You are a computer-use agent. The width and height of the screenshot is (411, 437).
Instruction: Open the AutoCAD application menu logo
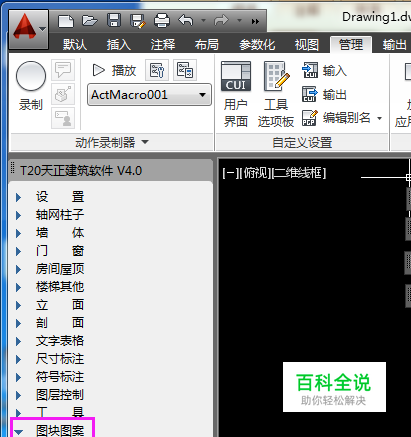coord(25,27)
